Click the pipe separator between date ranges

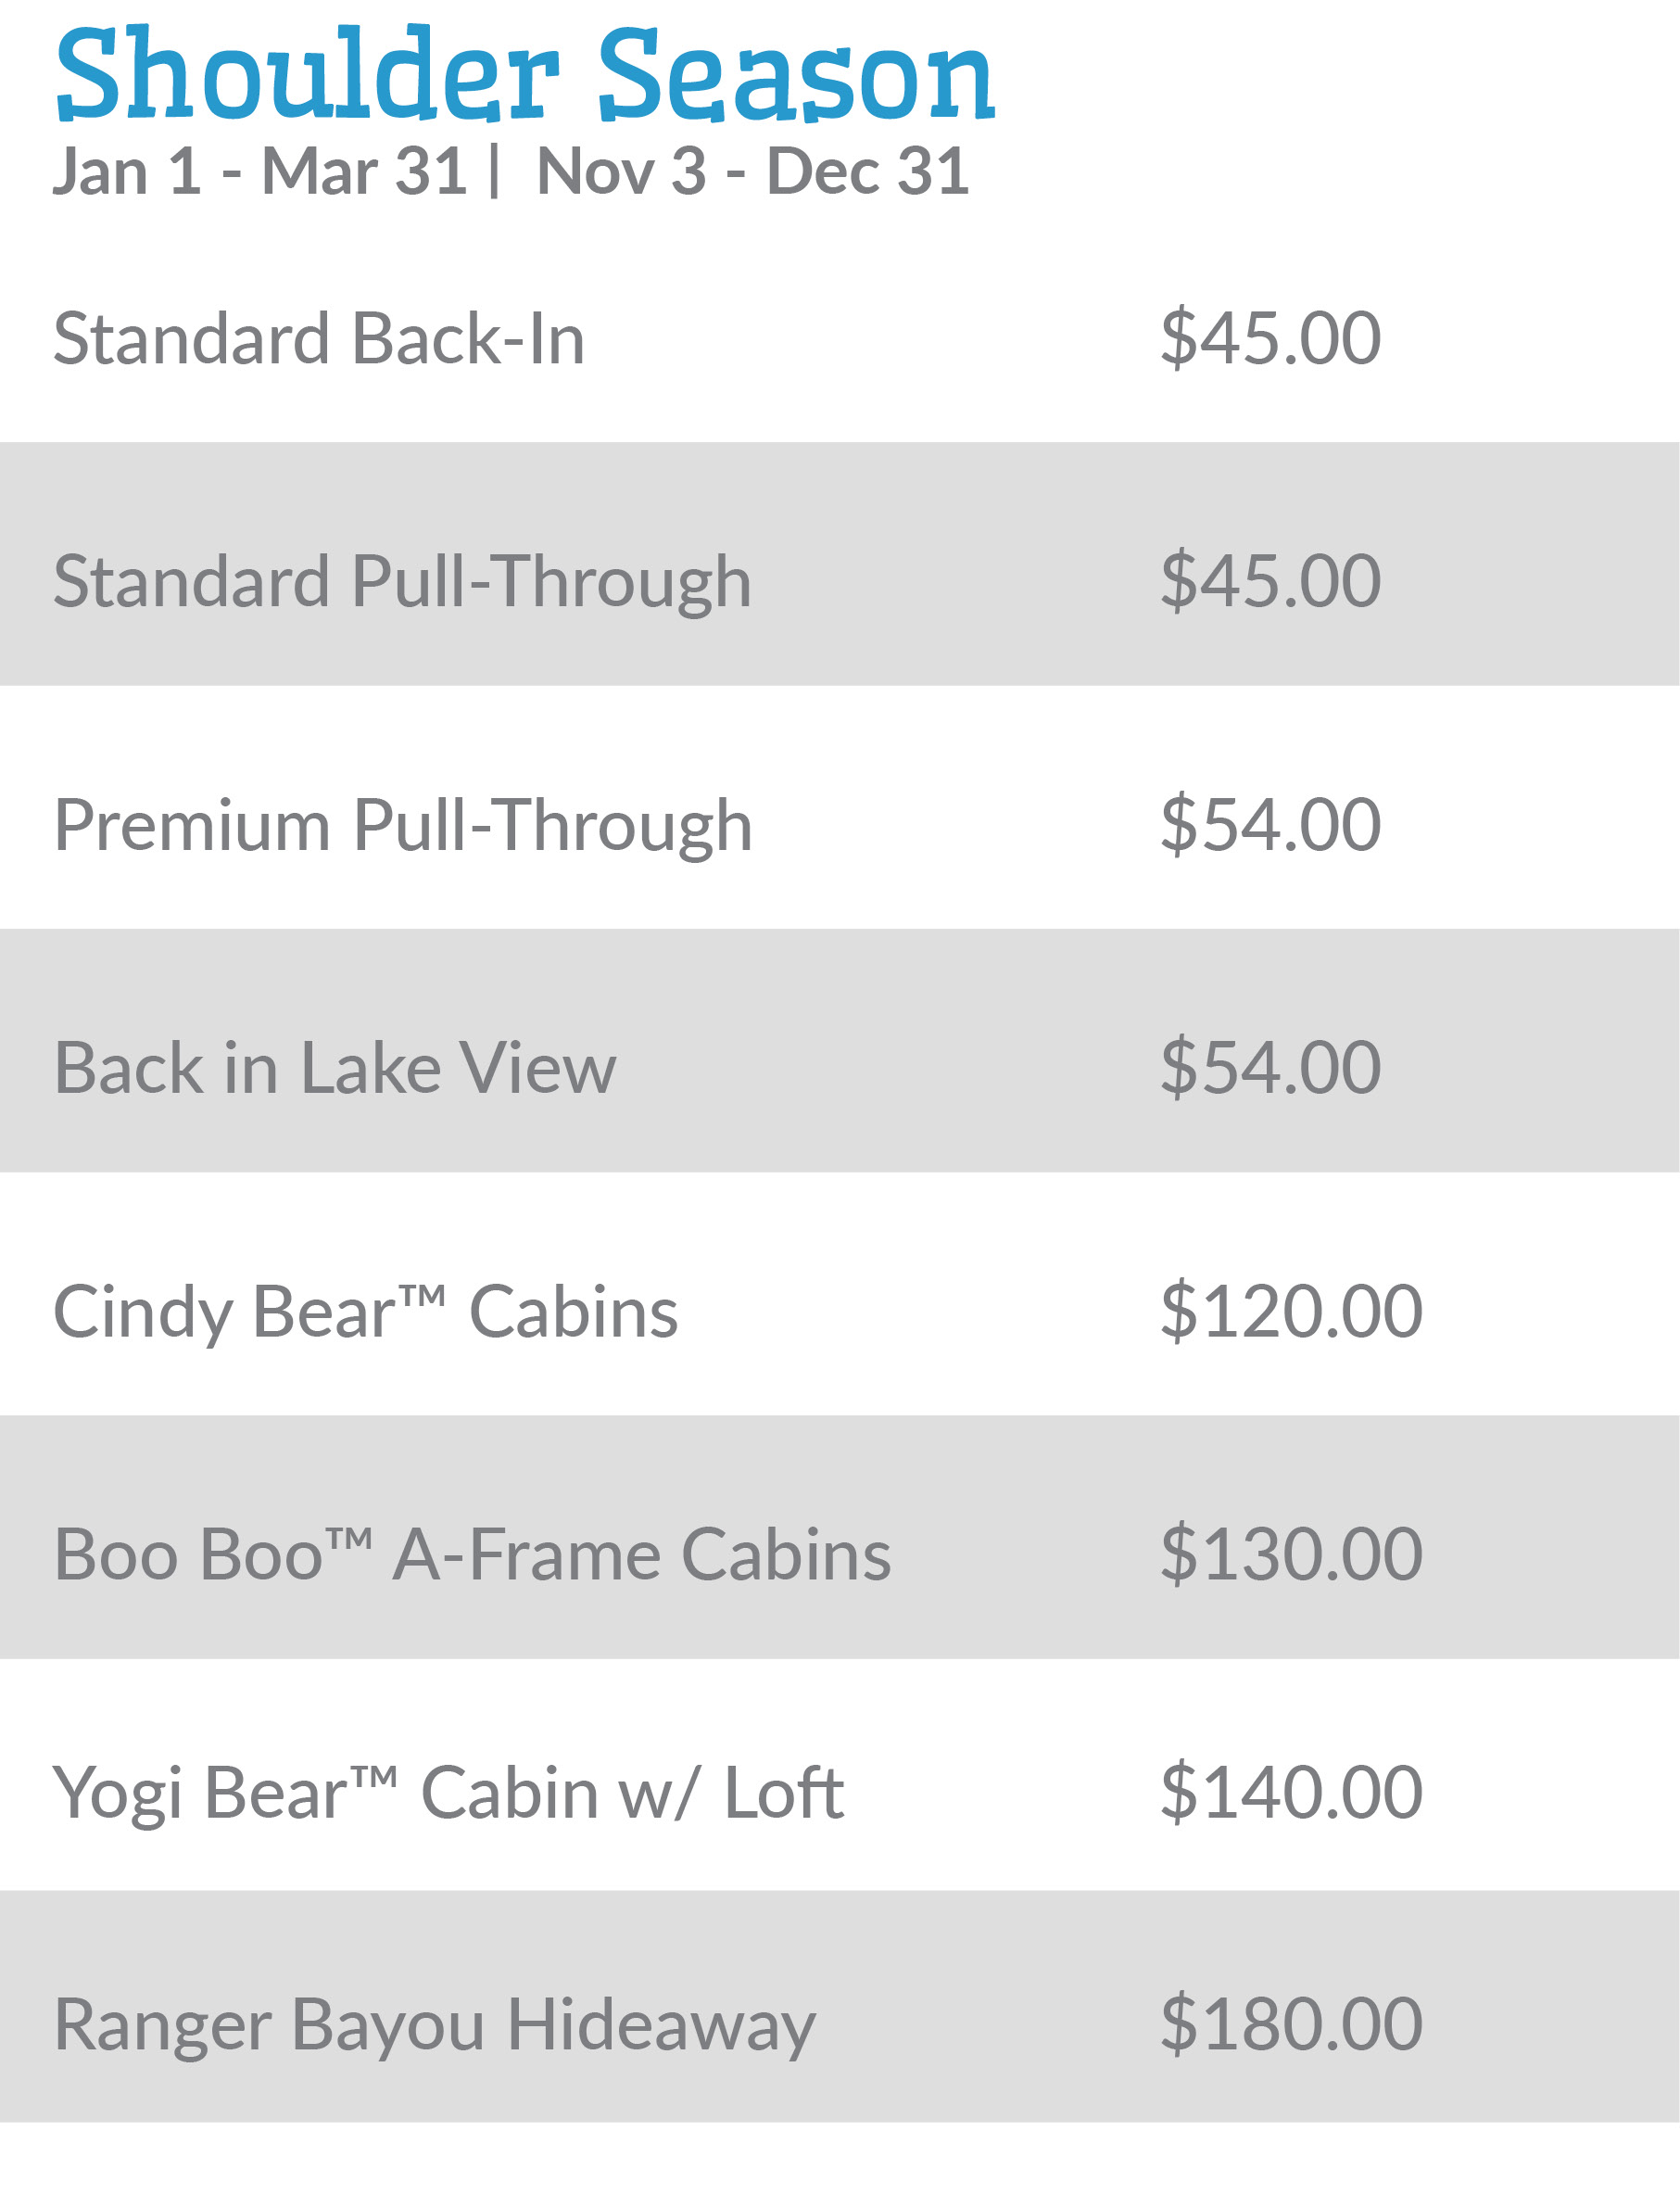click(495, 172)
